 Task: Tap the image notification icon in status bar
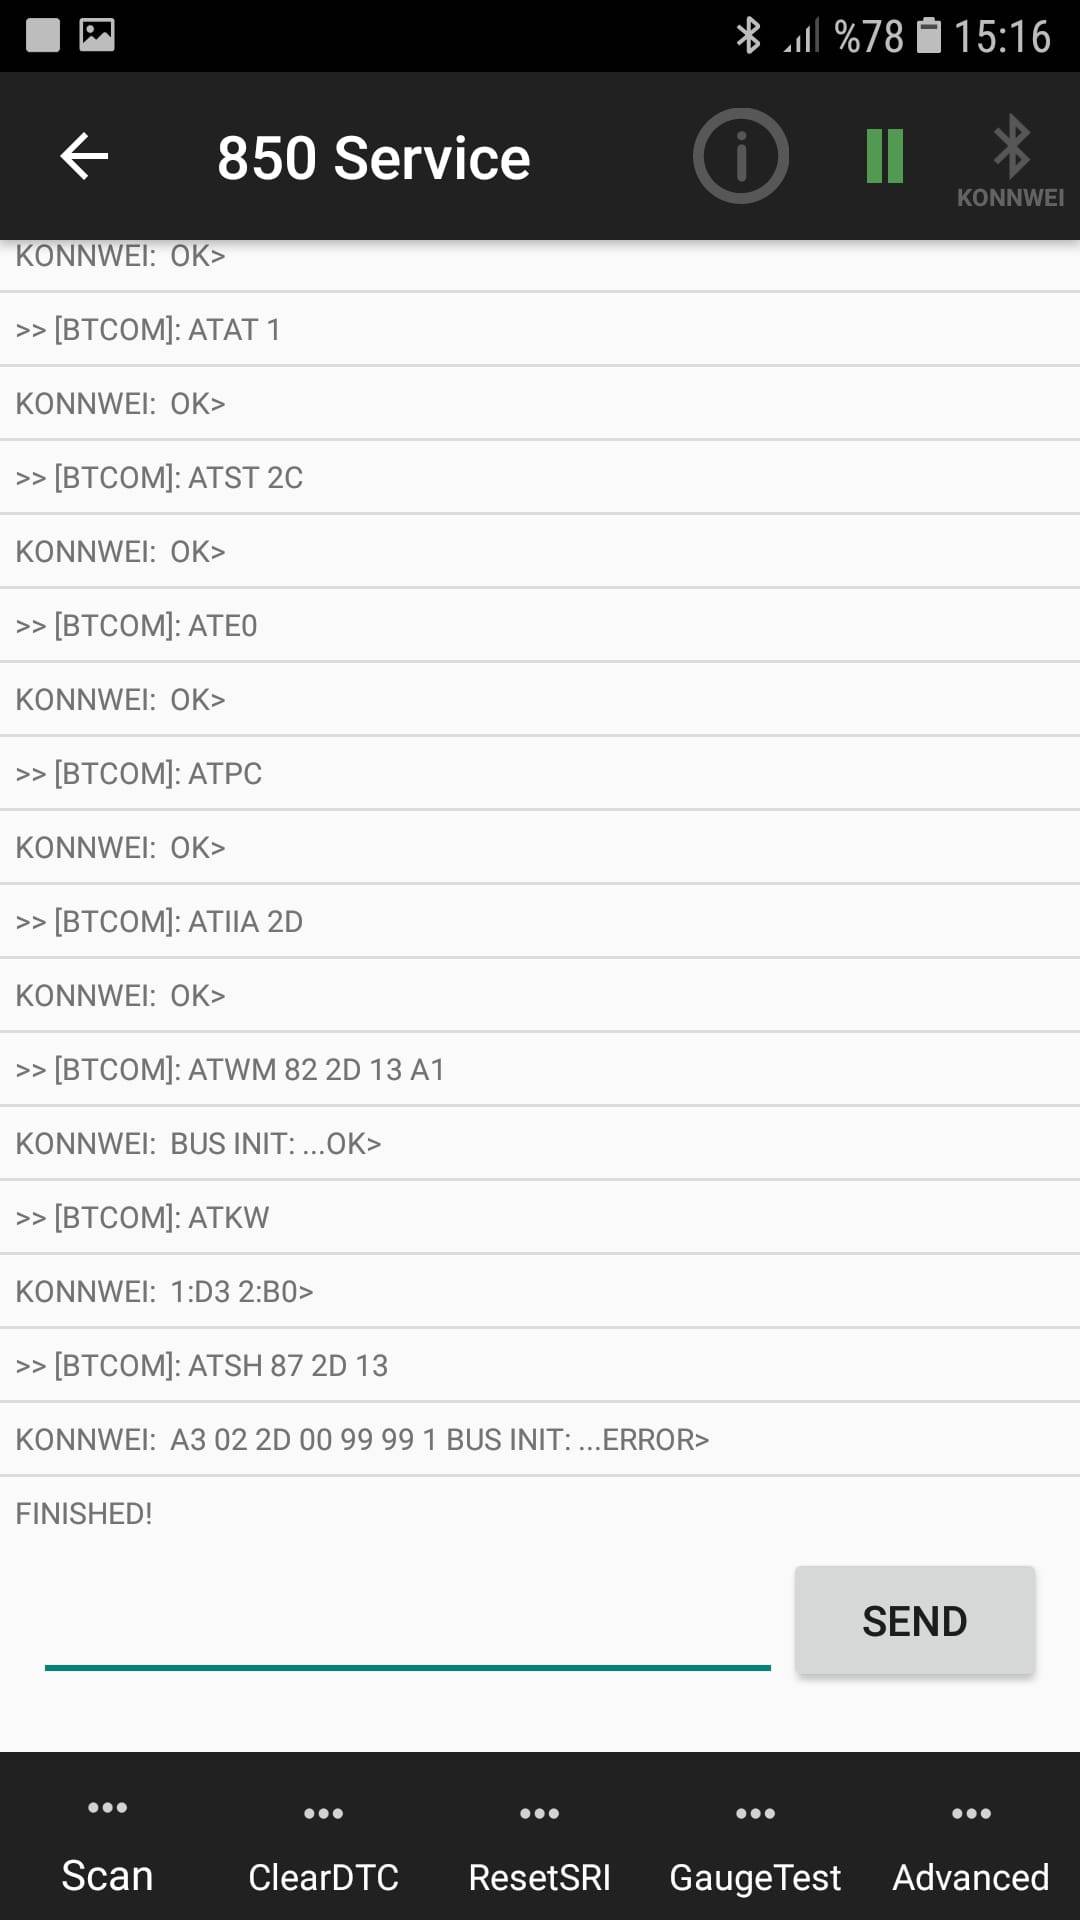pyautogui.click(x=97, y=35)
